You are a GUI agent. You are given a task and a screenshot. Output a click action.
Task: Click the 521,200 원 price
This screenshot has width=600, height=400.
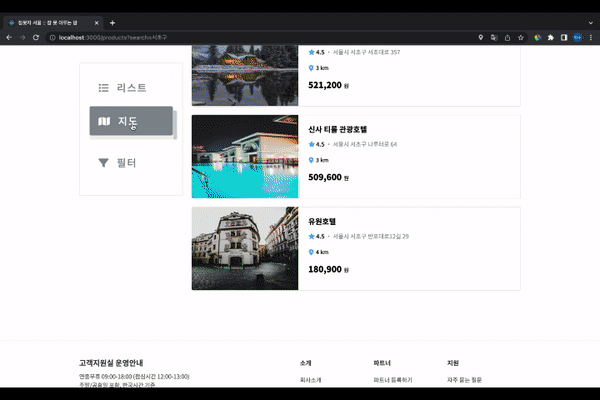coord(328,85)
